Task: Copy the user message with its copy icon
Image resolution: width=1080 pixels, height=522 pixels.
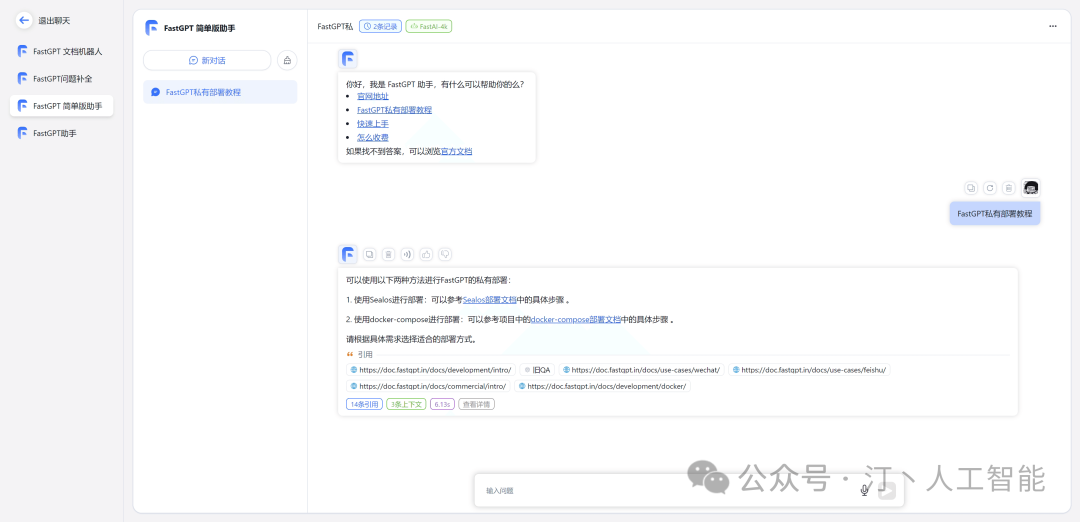Action: (971, 188)
